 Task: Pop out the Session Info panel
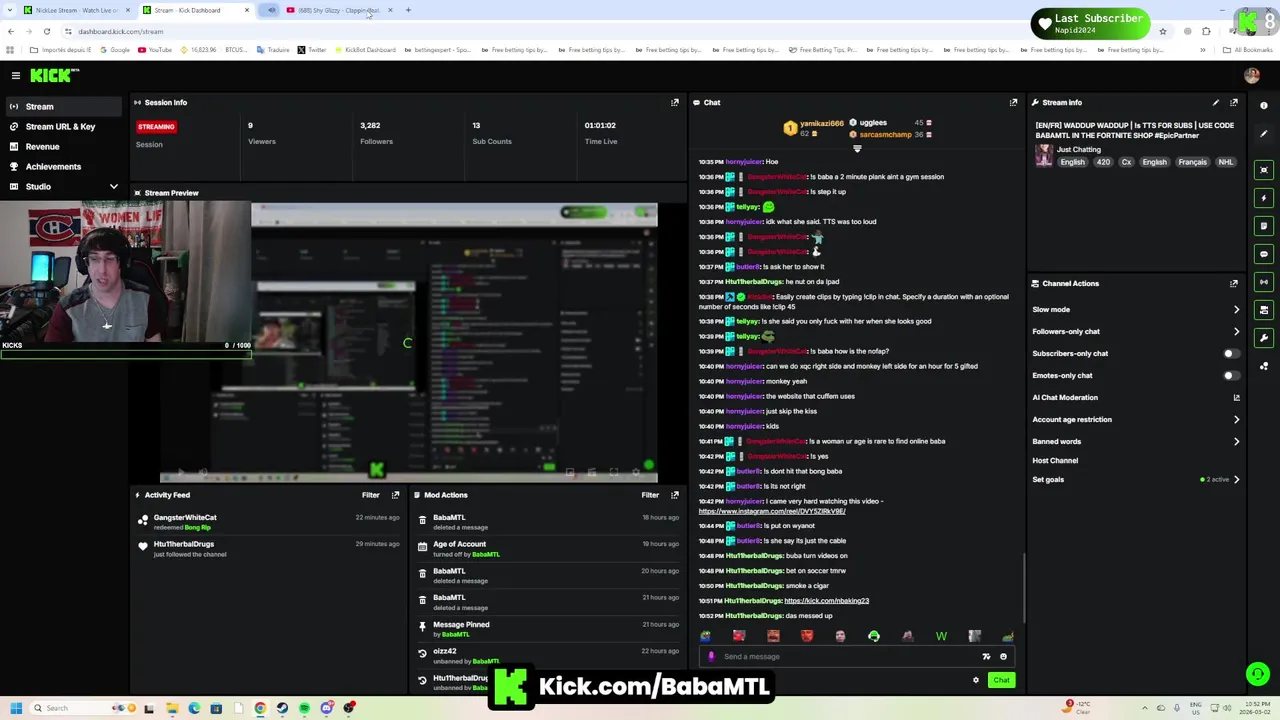[x=675, y=102]
